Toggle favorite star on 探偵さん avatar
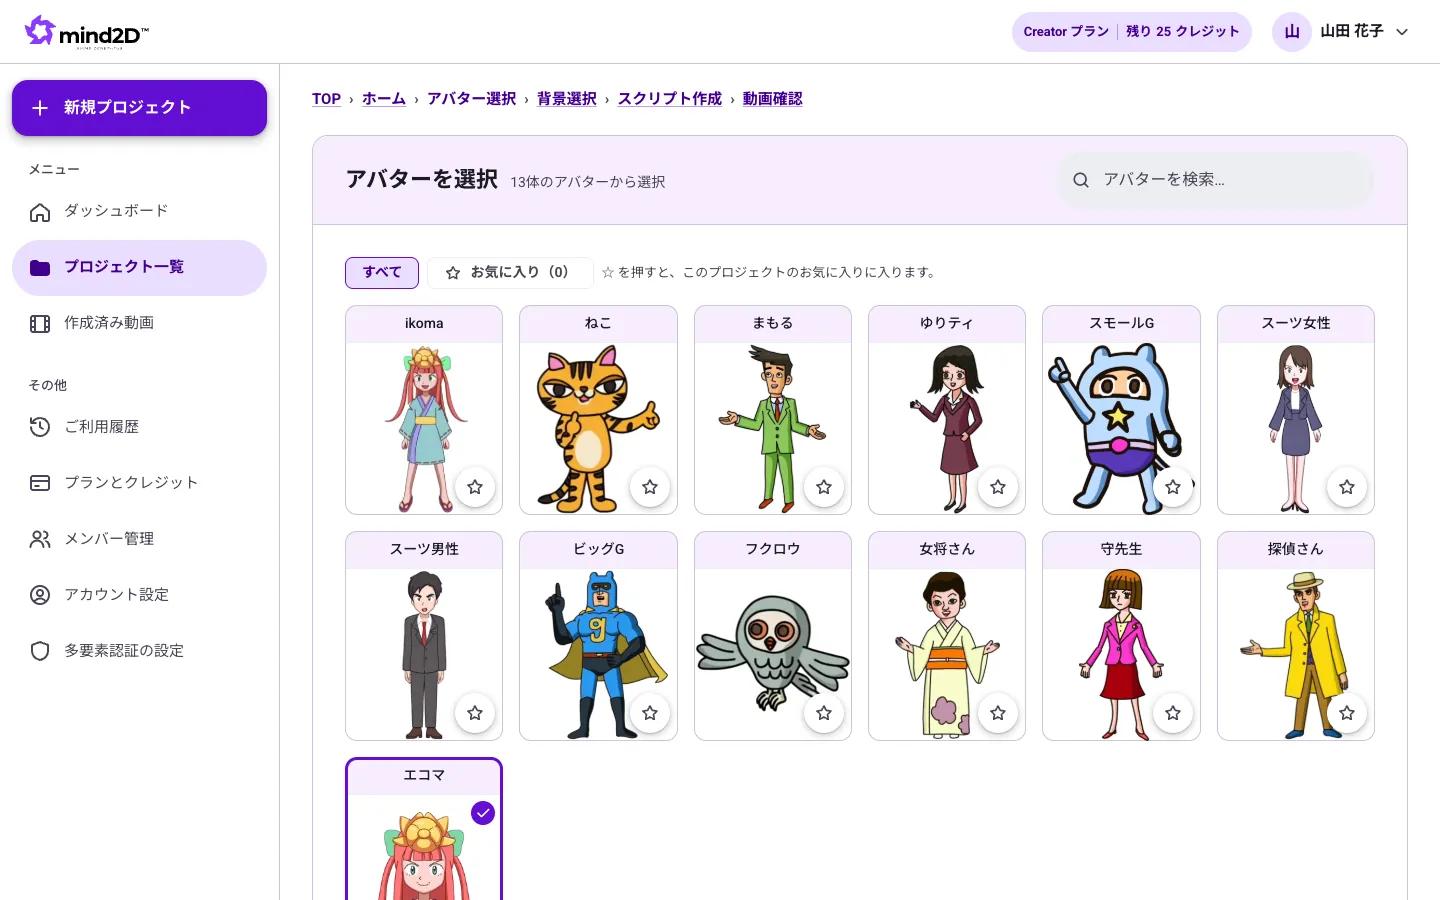Viewport: 1440px width, 900px height. tap(1347, 713)
